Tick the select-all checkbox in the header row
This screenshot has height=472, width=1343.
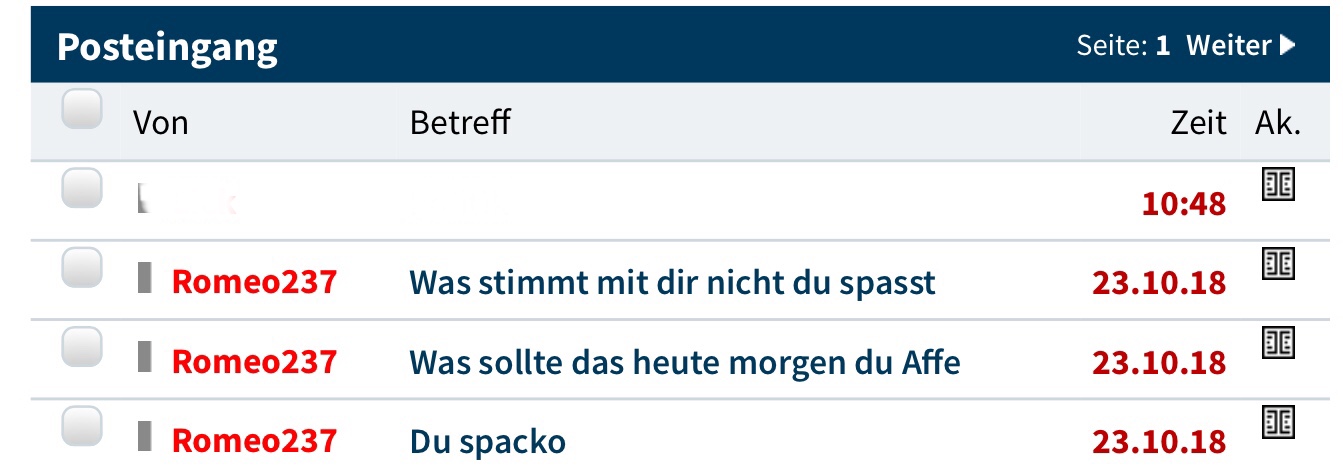coord(82,109)
